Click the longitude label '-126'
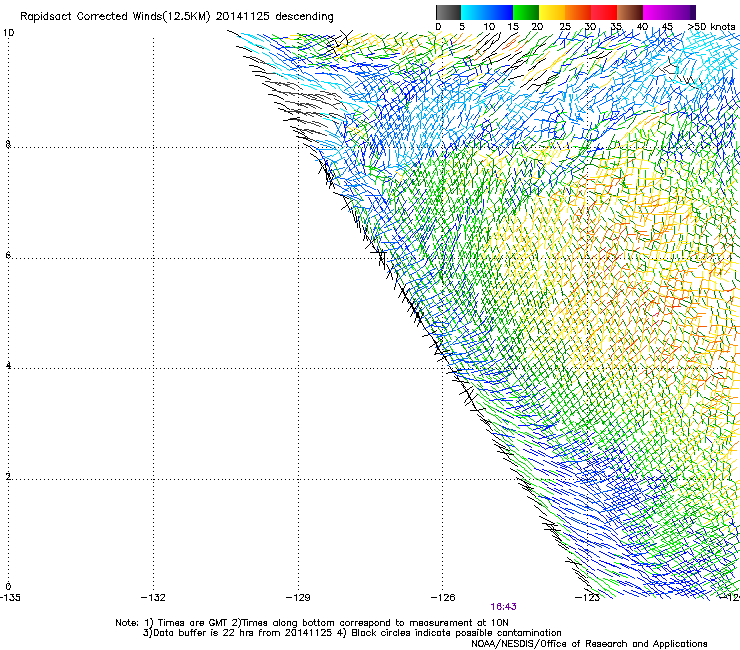This screenshot has width=740, height=650. pos(443,598)
